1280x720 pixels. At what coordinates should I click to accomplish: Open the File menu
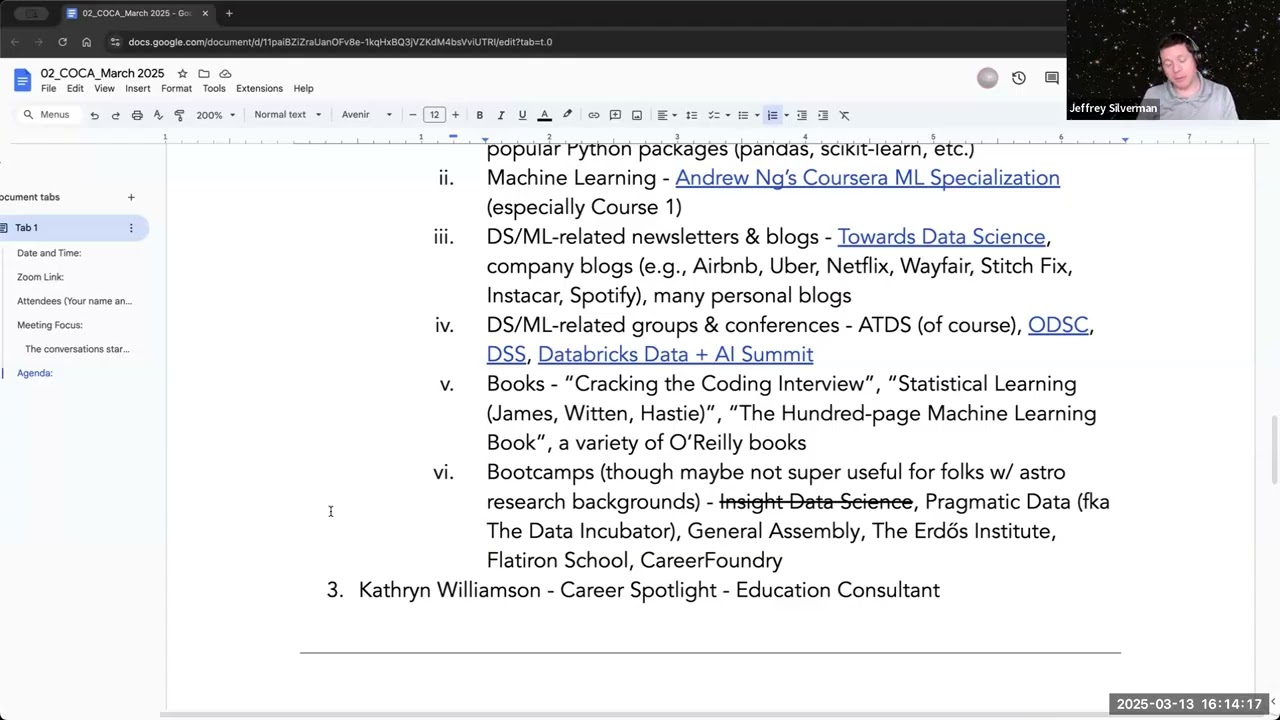(48, 88)
